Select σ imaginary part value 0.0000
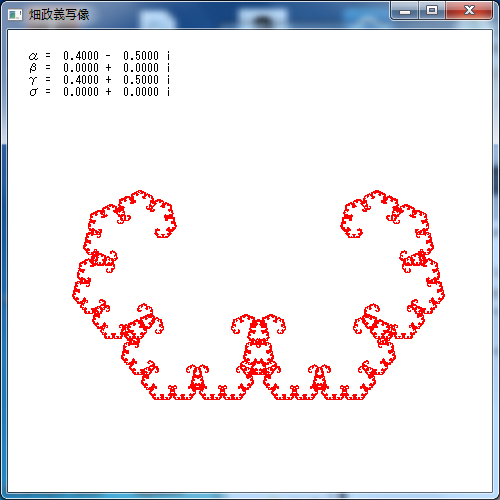The image size is (500, 500). (141, 92)
